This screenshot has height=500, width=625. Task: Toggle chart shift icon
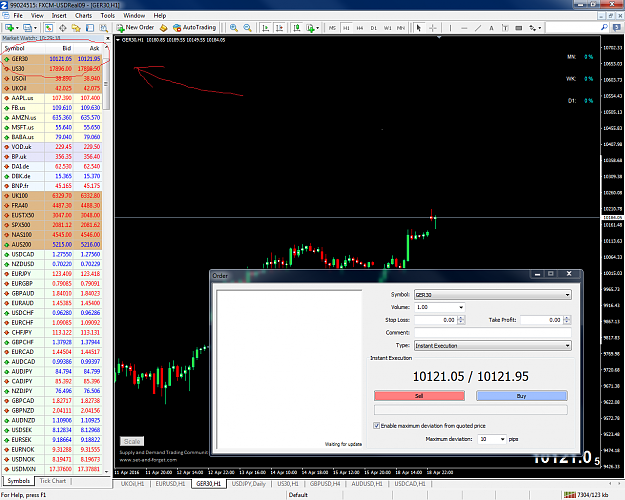tap(279, 28)
